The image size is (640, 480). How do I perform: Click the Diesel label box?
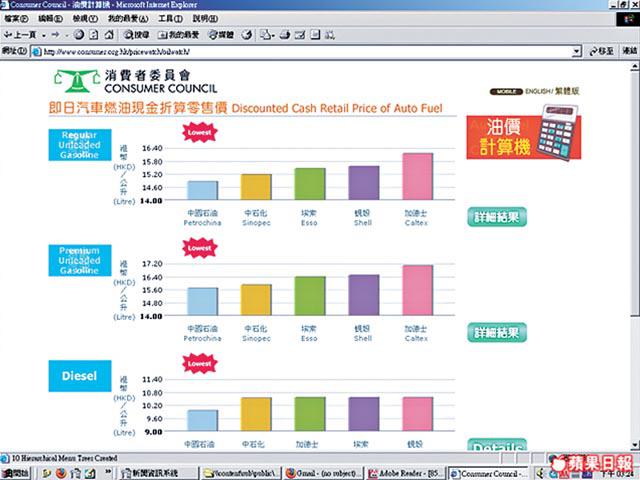[x=80, y=376]
